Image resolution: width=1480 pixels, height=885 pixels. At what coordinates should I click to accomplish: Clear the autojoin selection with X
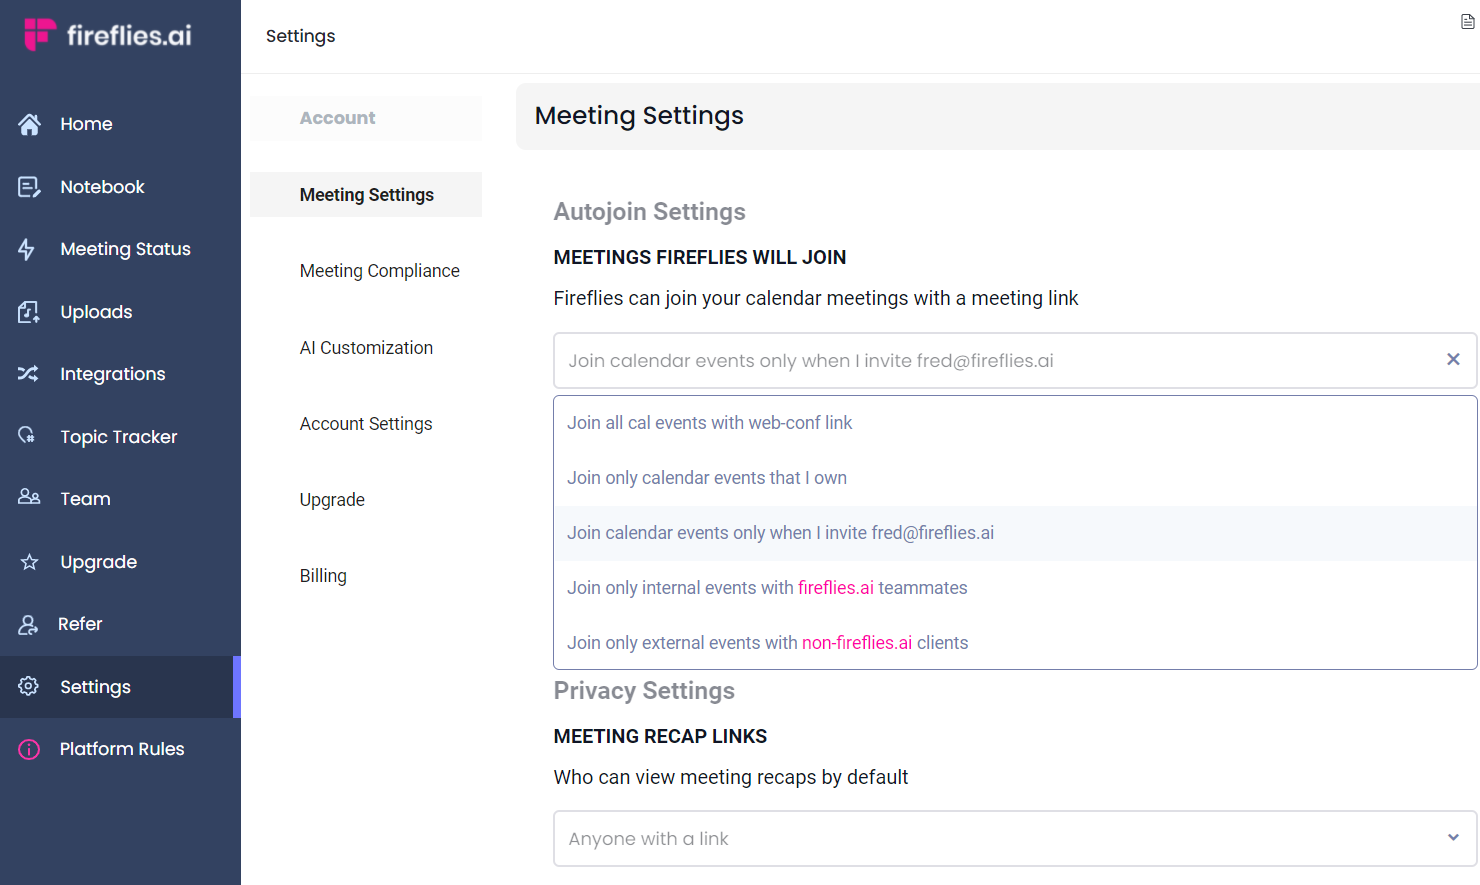1453,359
